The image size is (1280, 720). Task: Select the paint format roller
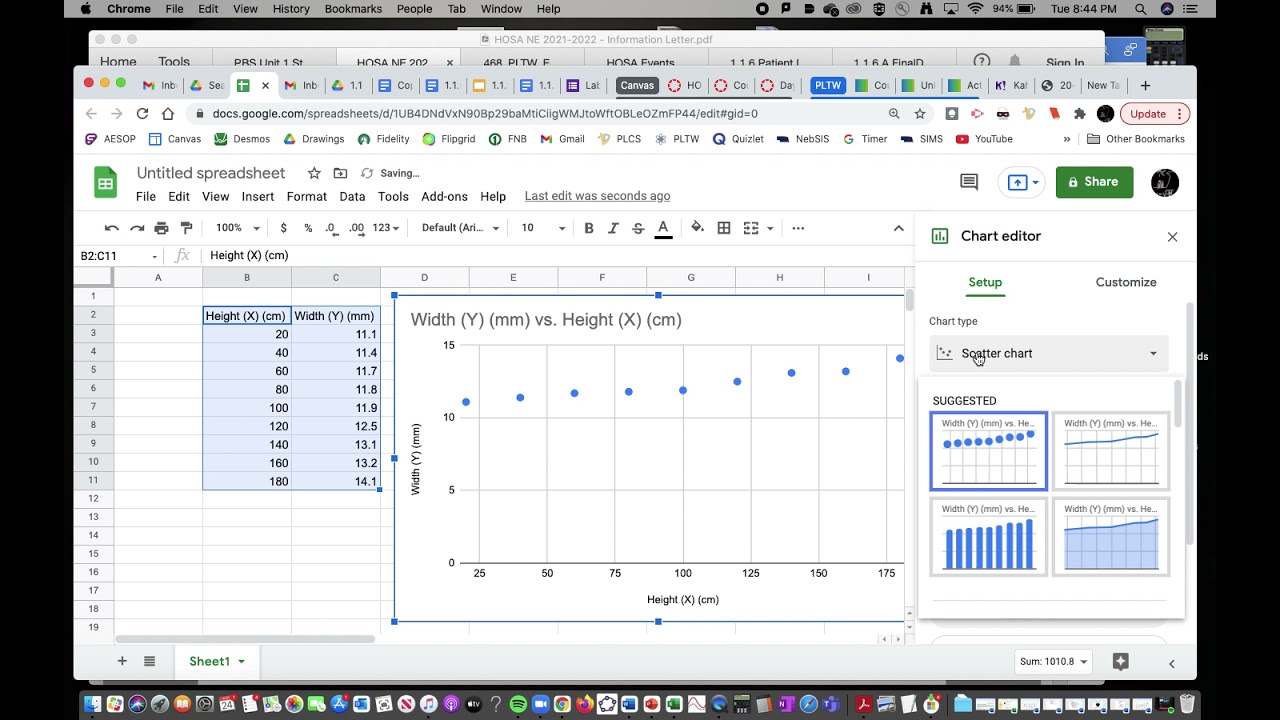[186, 228]
